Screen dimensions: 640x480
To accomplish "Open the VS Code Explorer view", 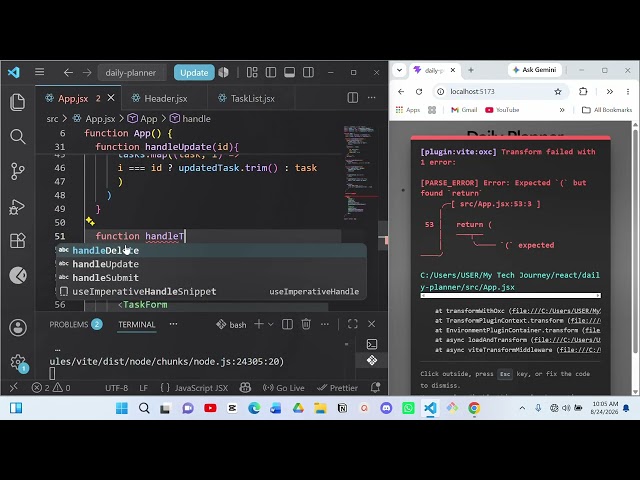I will [18, 102].
